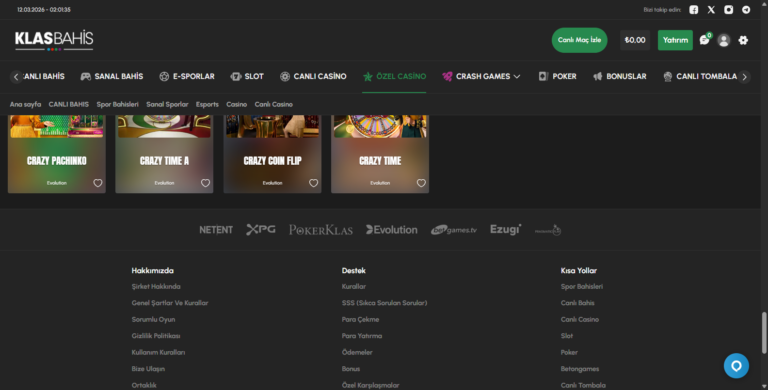Select the Özel Casino tab
Viewport: 768px width, 390px height.
(394, 76)
